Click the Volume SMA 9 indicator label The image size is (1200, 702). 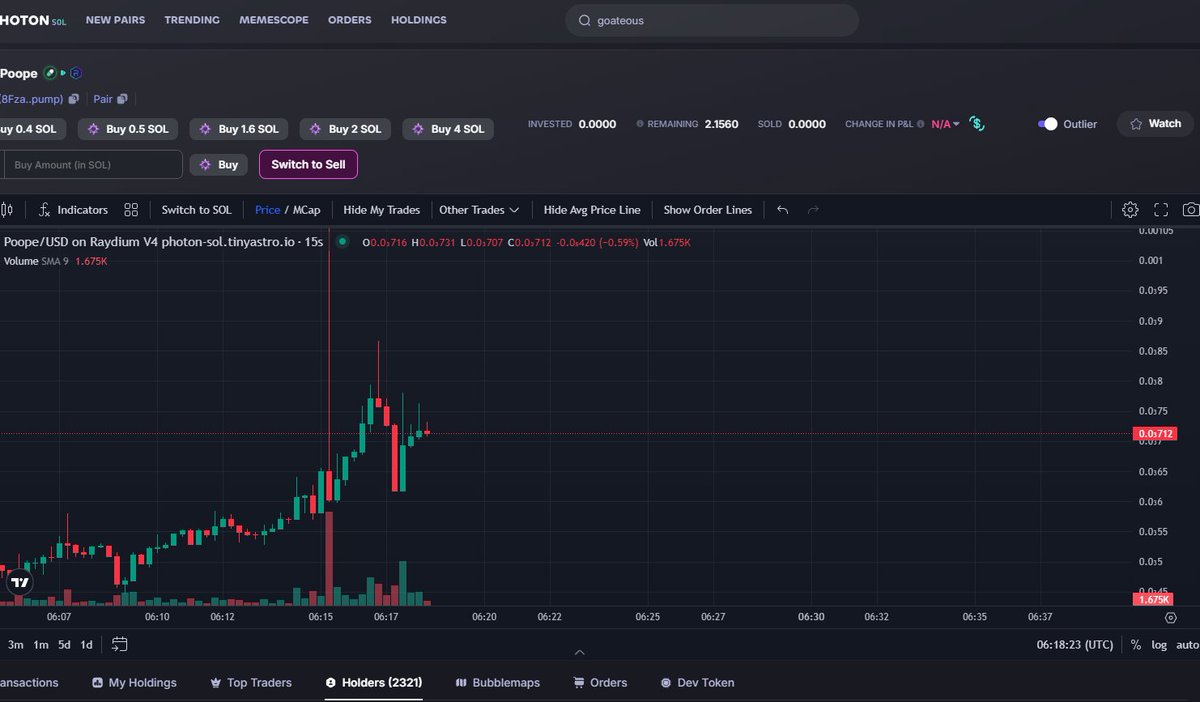point(36,261)
